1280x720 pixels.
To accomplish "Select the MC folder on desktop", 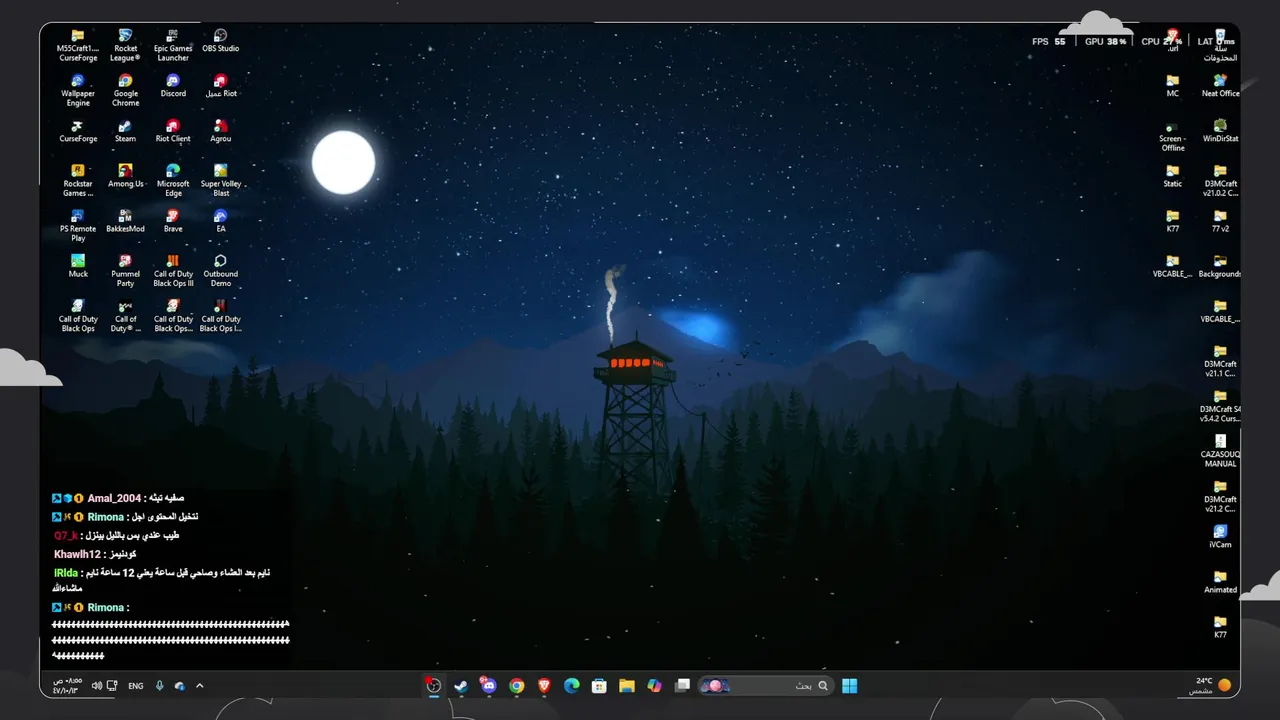I will 1172,86.
